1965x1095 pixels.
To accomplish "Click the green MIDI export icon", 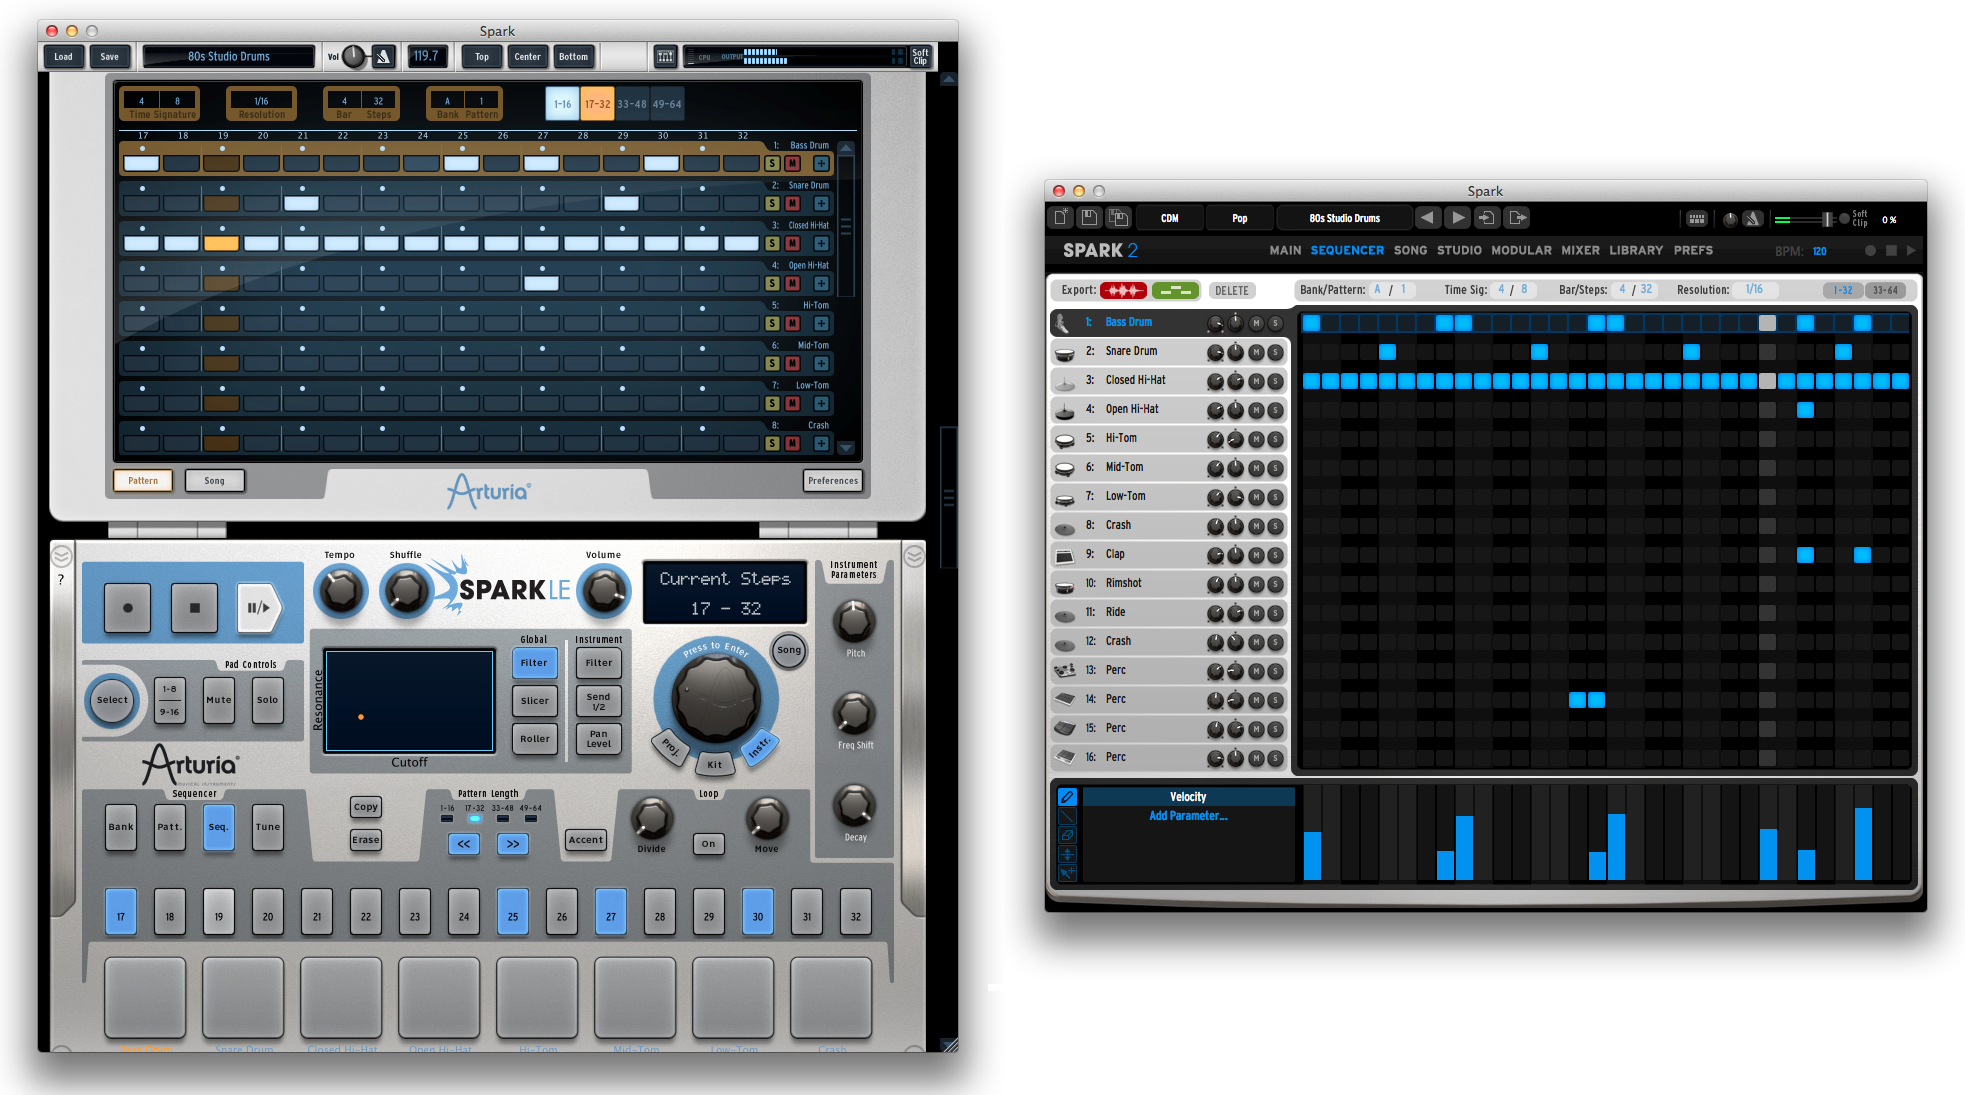I will coord(1175,290).
